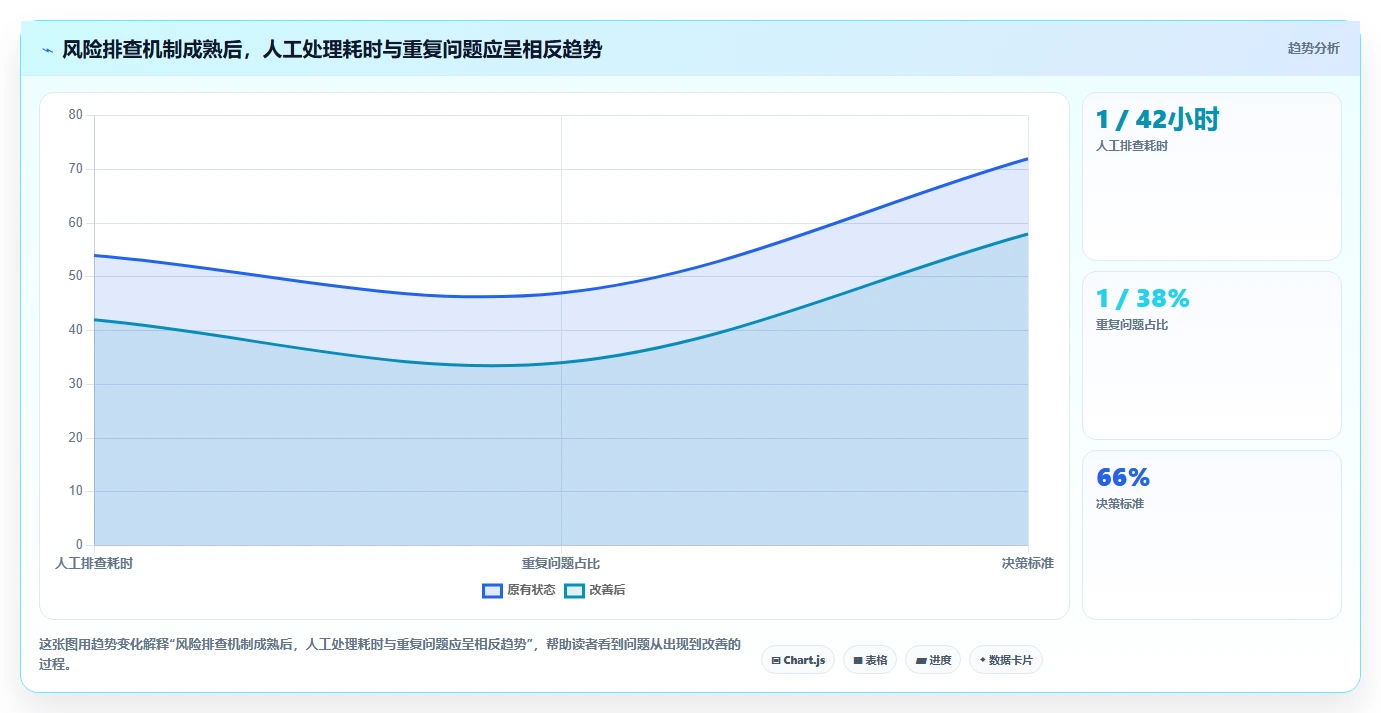Viewport: 1381px width, 713px height.
Task: Click the y-axis label 70
Action: click(x=76, y=169)
